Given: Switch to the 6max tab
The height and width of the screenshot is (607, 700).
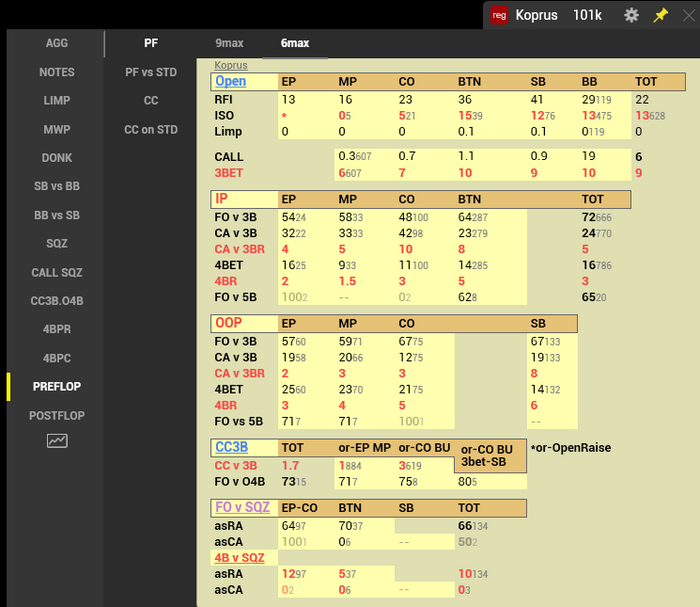Looking at the screenshot, I should coord(295,43).
